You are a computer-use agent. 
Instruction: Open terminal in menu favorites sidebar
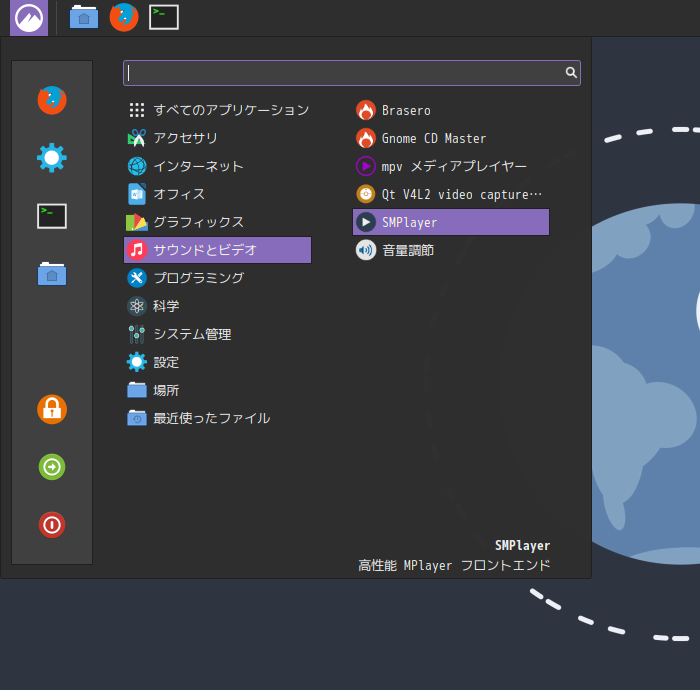(x=52, y=216)
